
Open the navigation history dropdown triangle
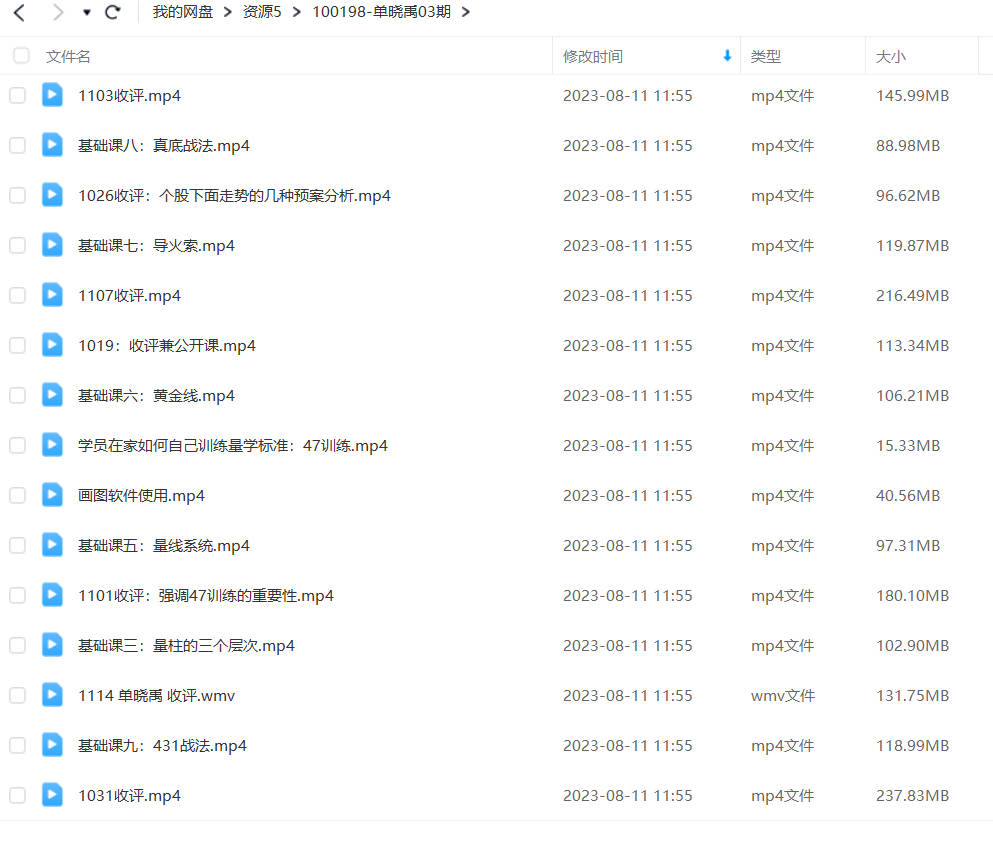coord(87,13)
